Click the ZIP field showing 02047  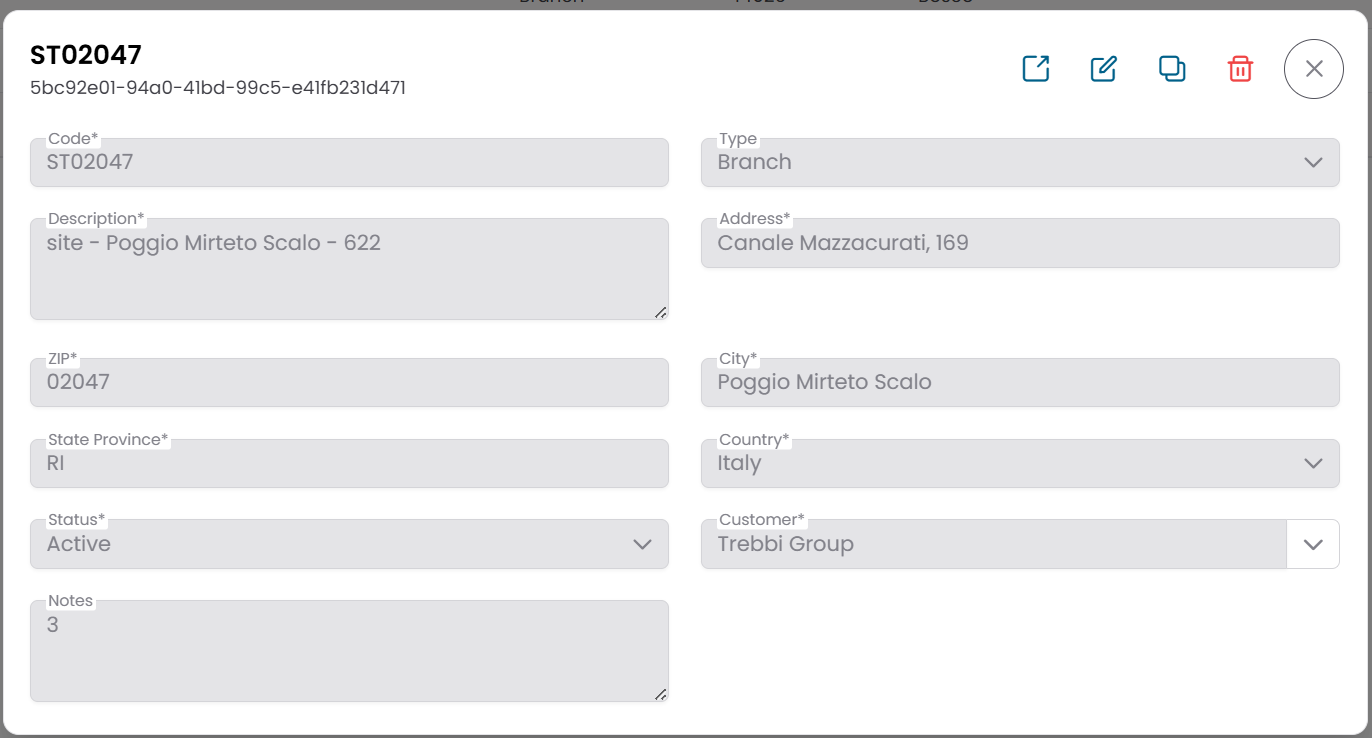pyautogui.click(x=349, y=382)
